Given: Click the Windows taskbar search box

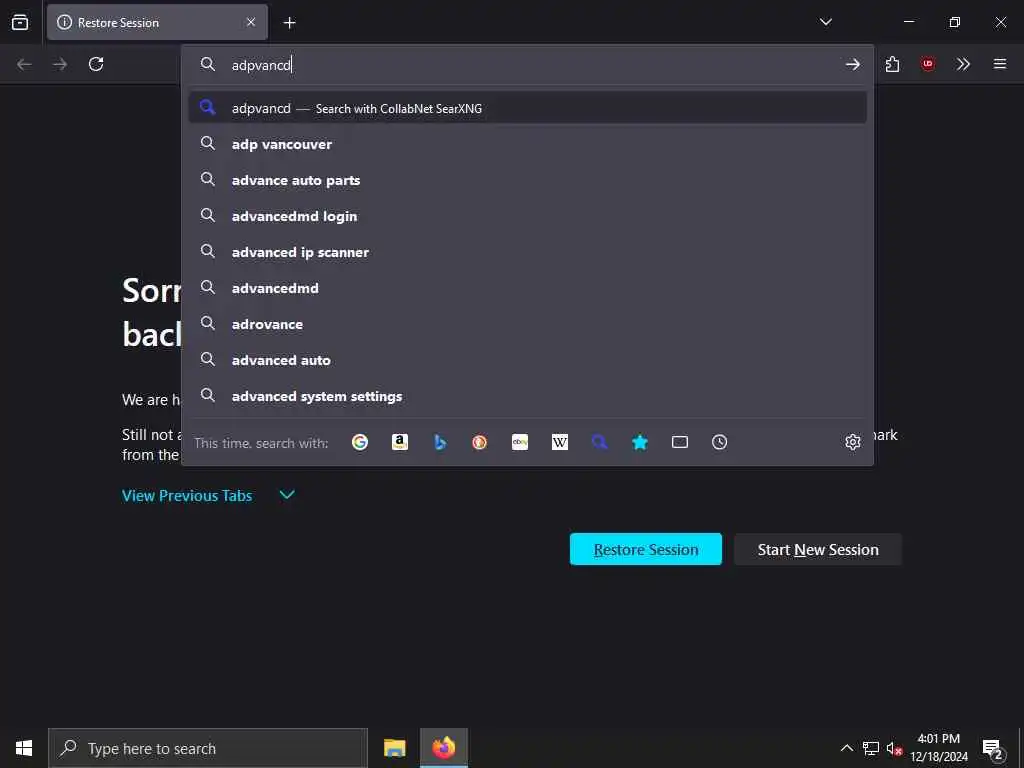Looking at the screenshot, I should [x=208, y=748].
